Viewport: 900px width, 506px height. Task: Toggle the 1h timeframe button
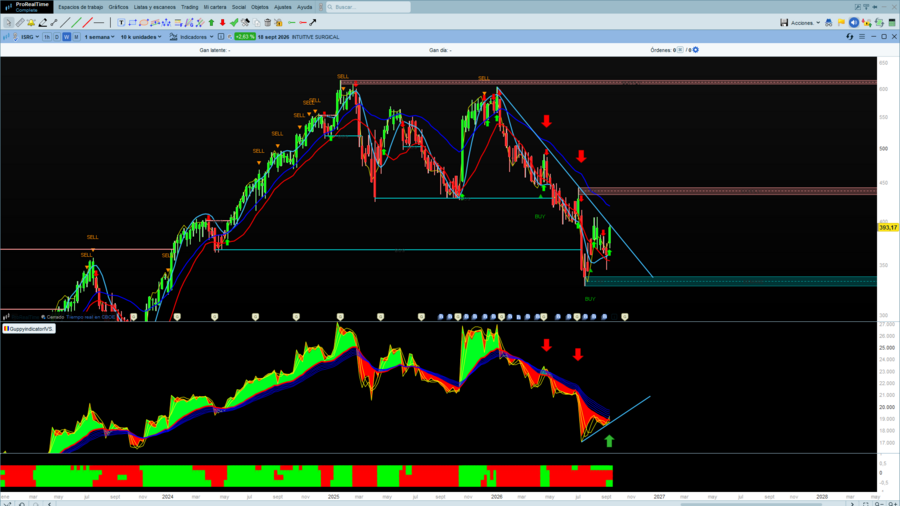pyautogui.click(x=47, y=37)
